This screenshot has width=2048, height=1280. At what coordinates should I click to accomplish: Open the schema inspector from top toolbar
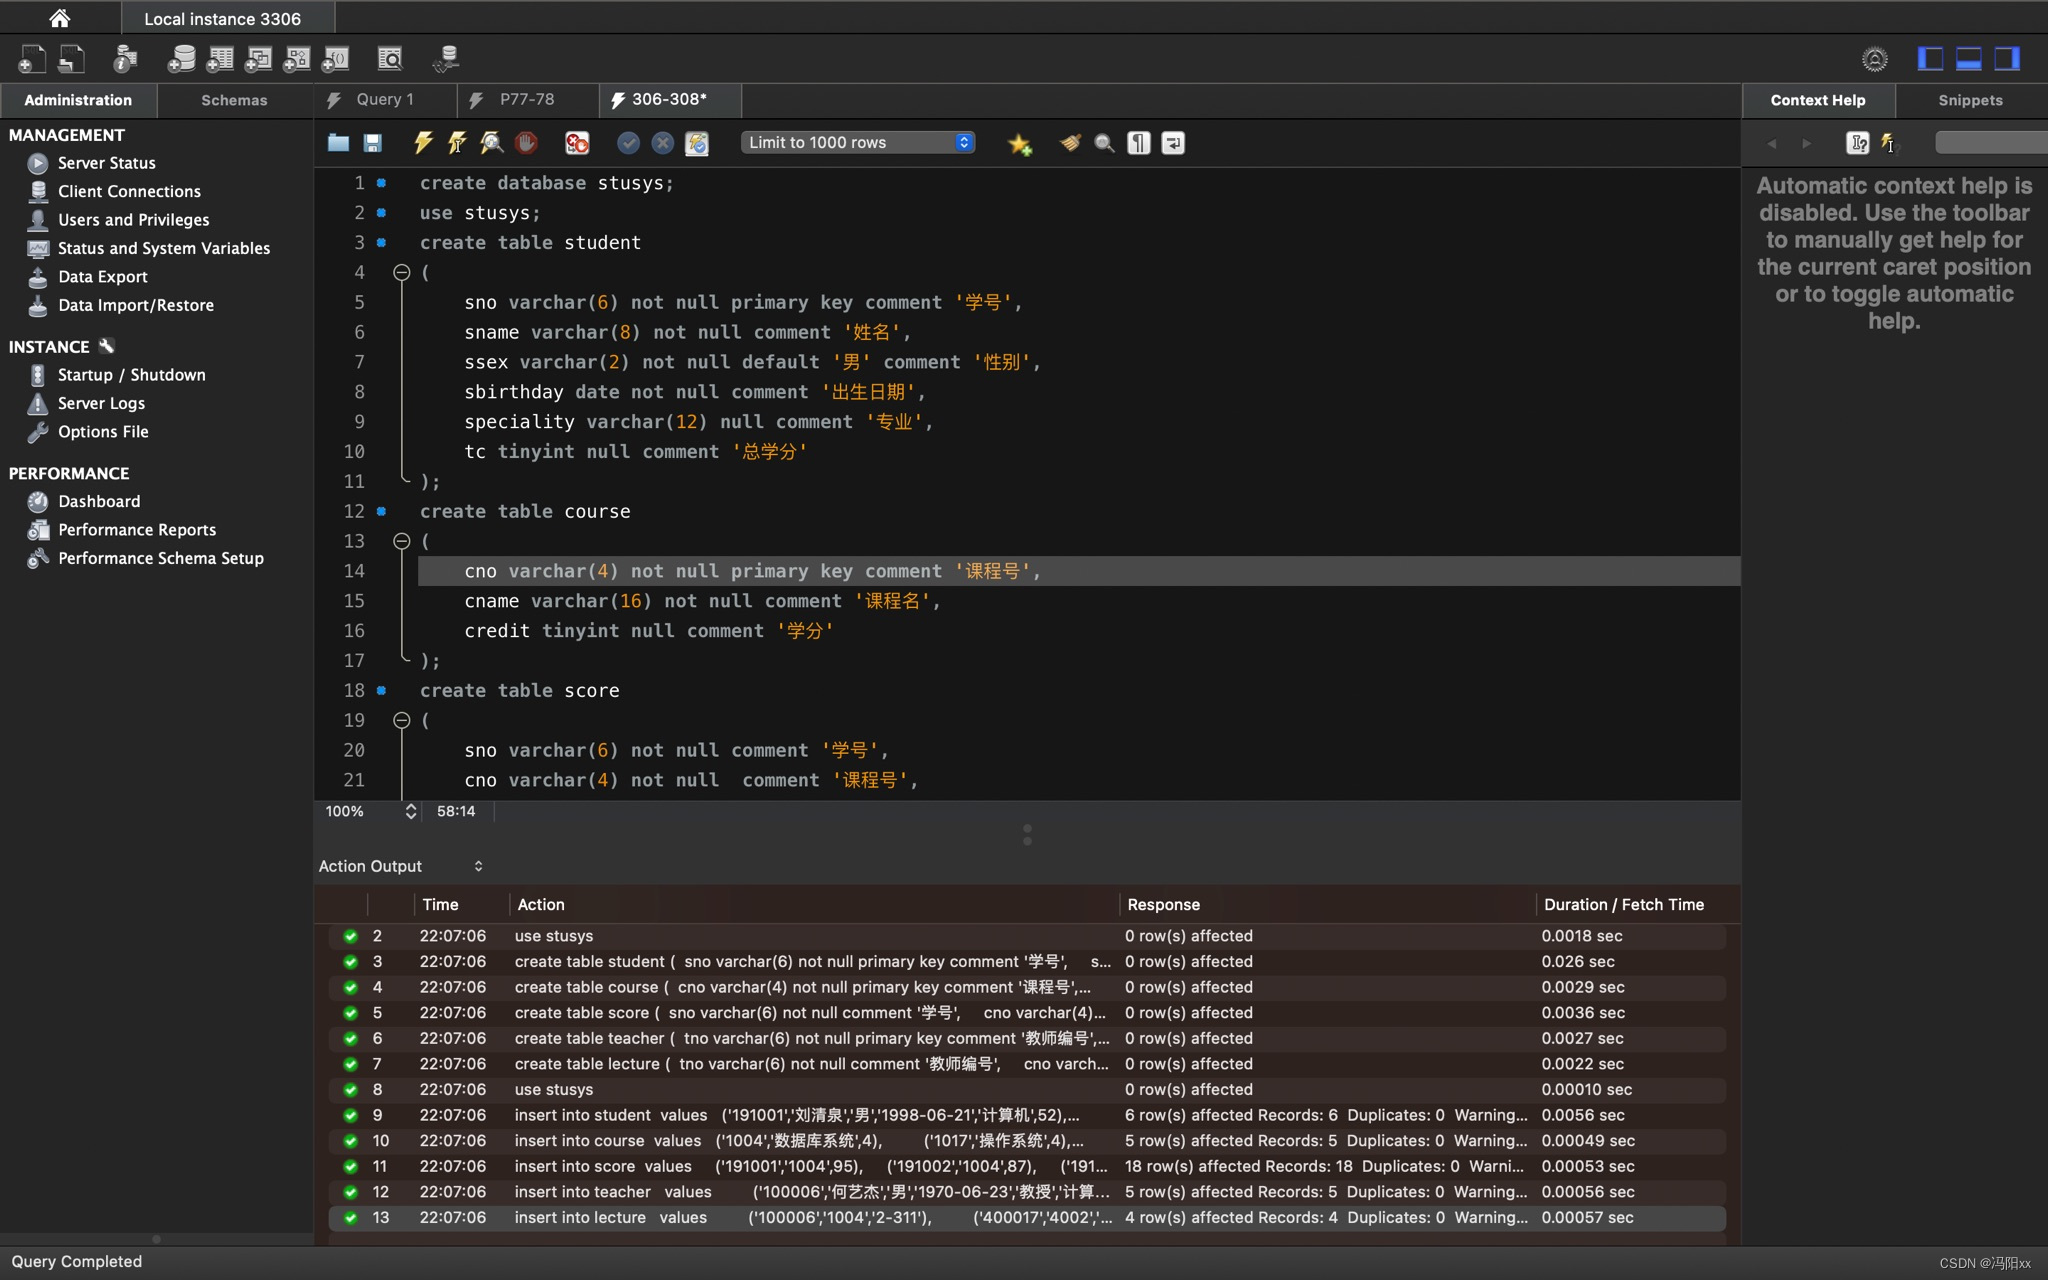pos(125,59)
